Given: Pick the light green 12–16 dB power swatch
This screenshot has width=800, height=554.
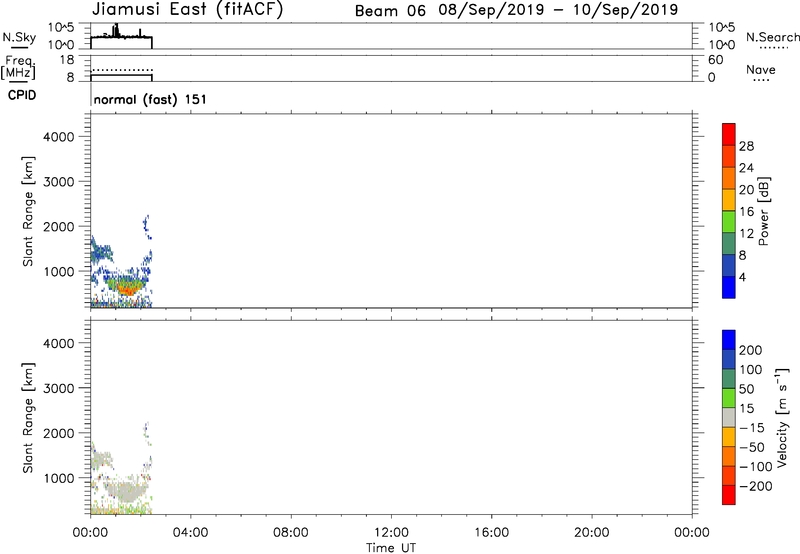Looking at the screenshot, I should [729, 222].
